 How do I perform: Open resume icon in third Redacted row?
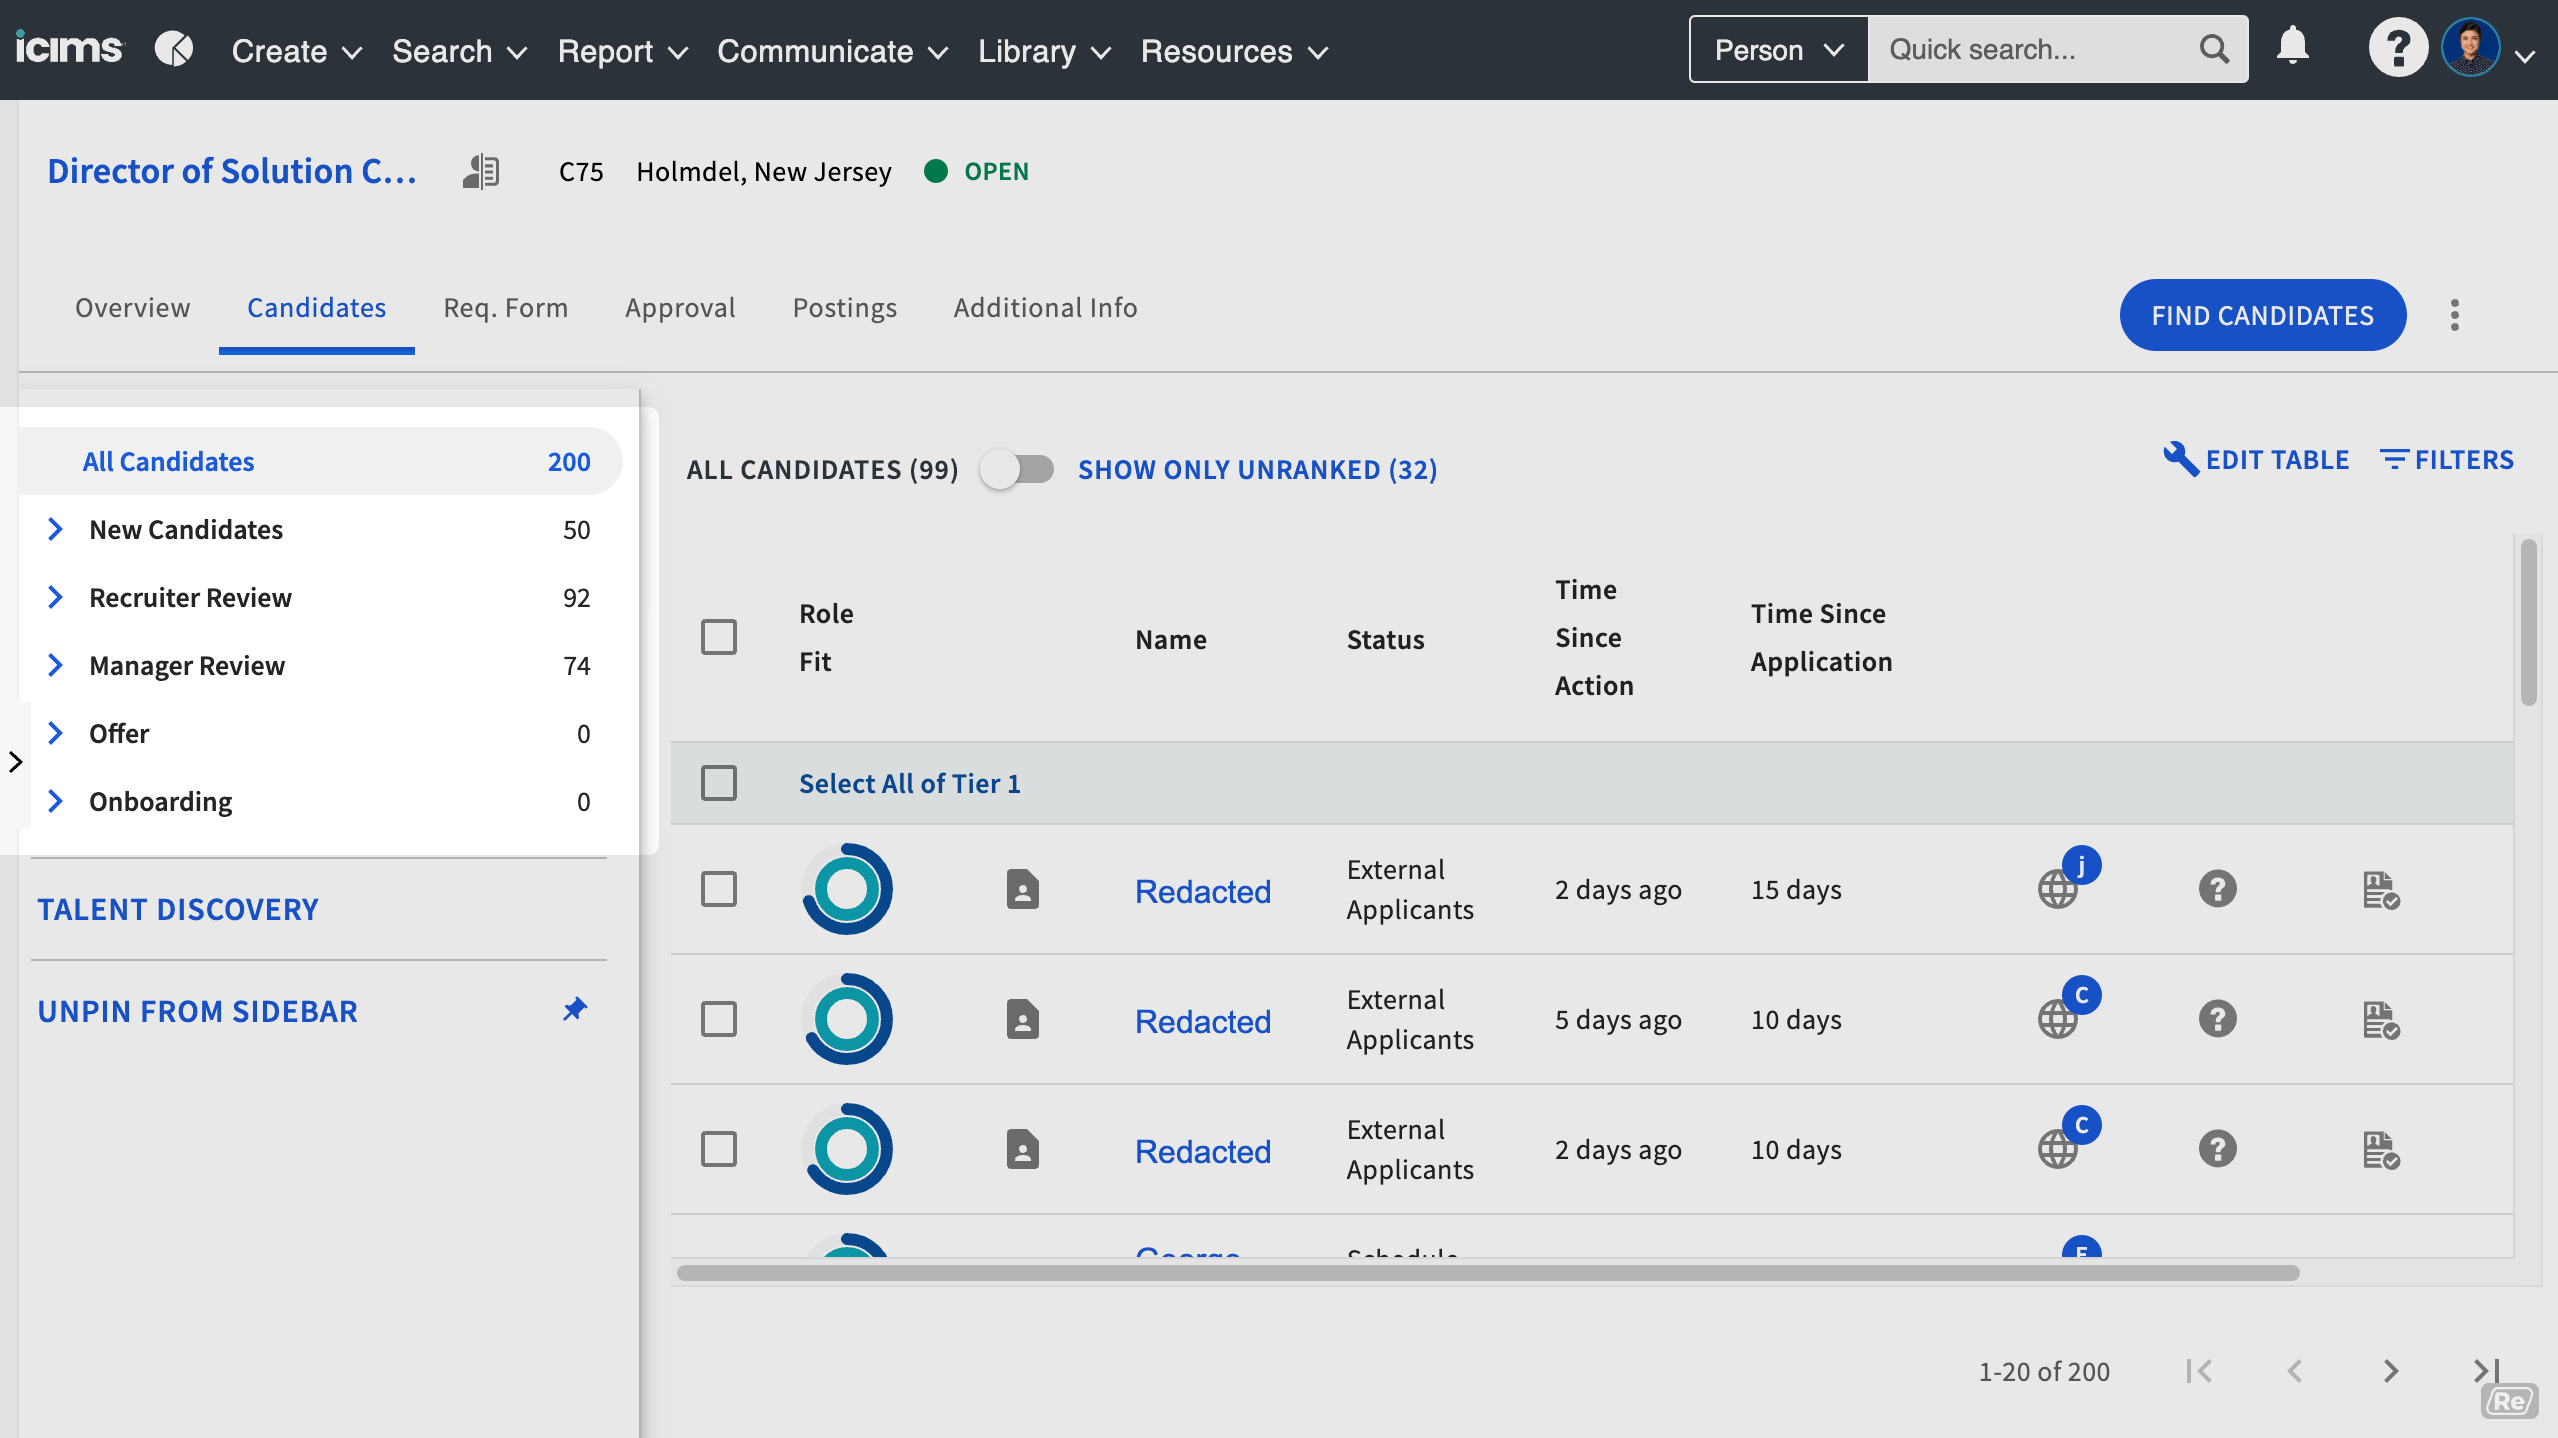coord(1022,1149)
